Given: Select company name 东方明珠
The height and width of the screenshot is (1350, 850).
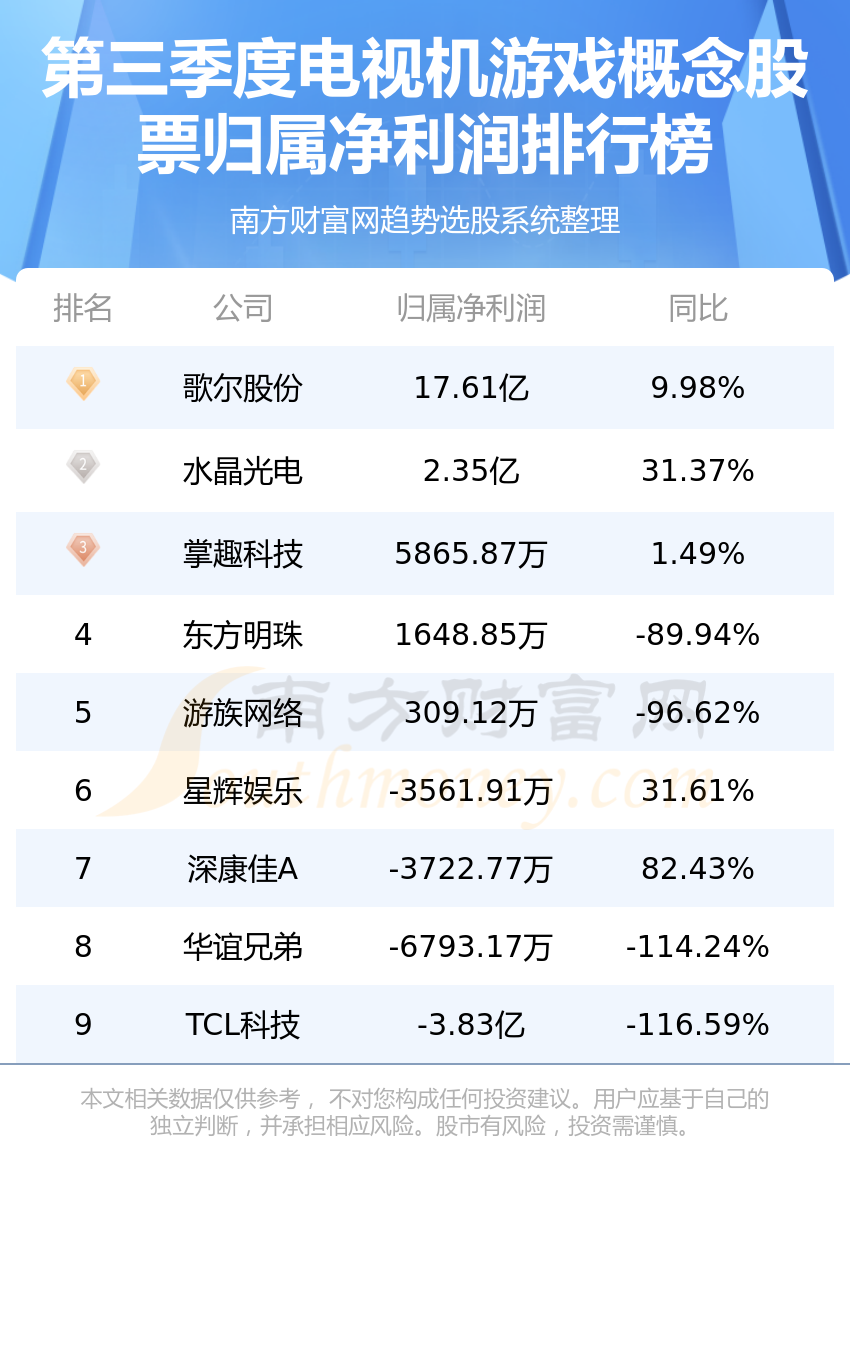Looking at the screenshot, I should [243, 635].
